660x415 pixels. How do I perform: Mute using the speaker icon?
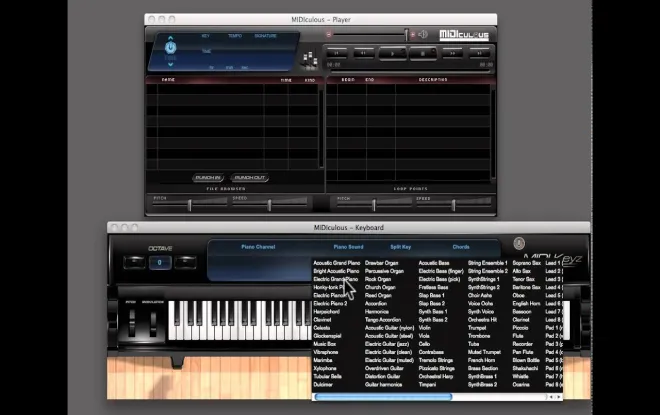coord(423,35)
